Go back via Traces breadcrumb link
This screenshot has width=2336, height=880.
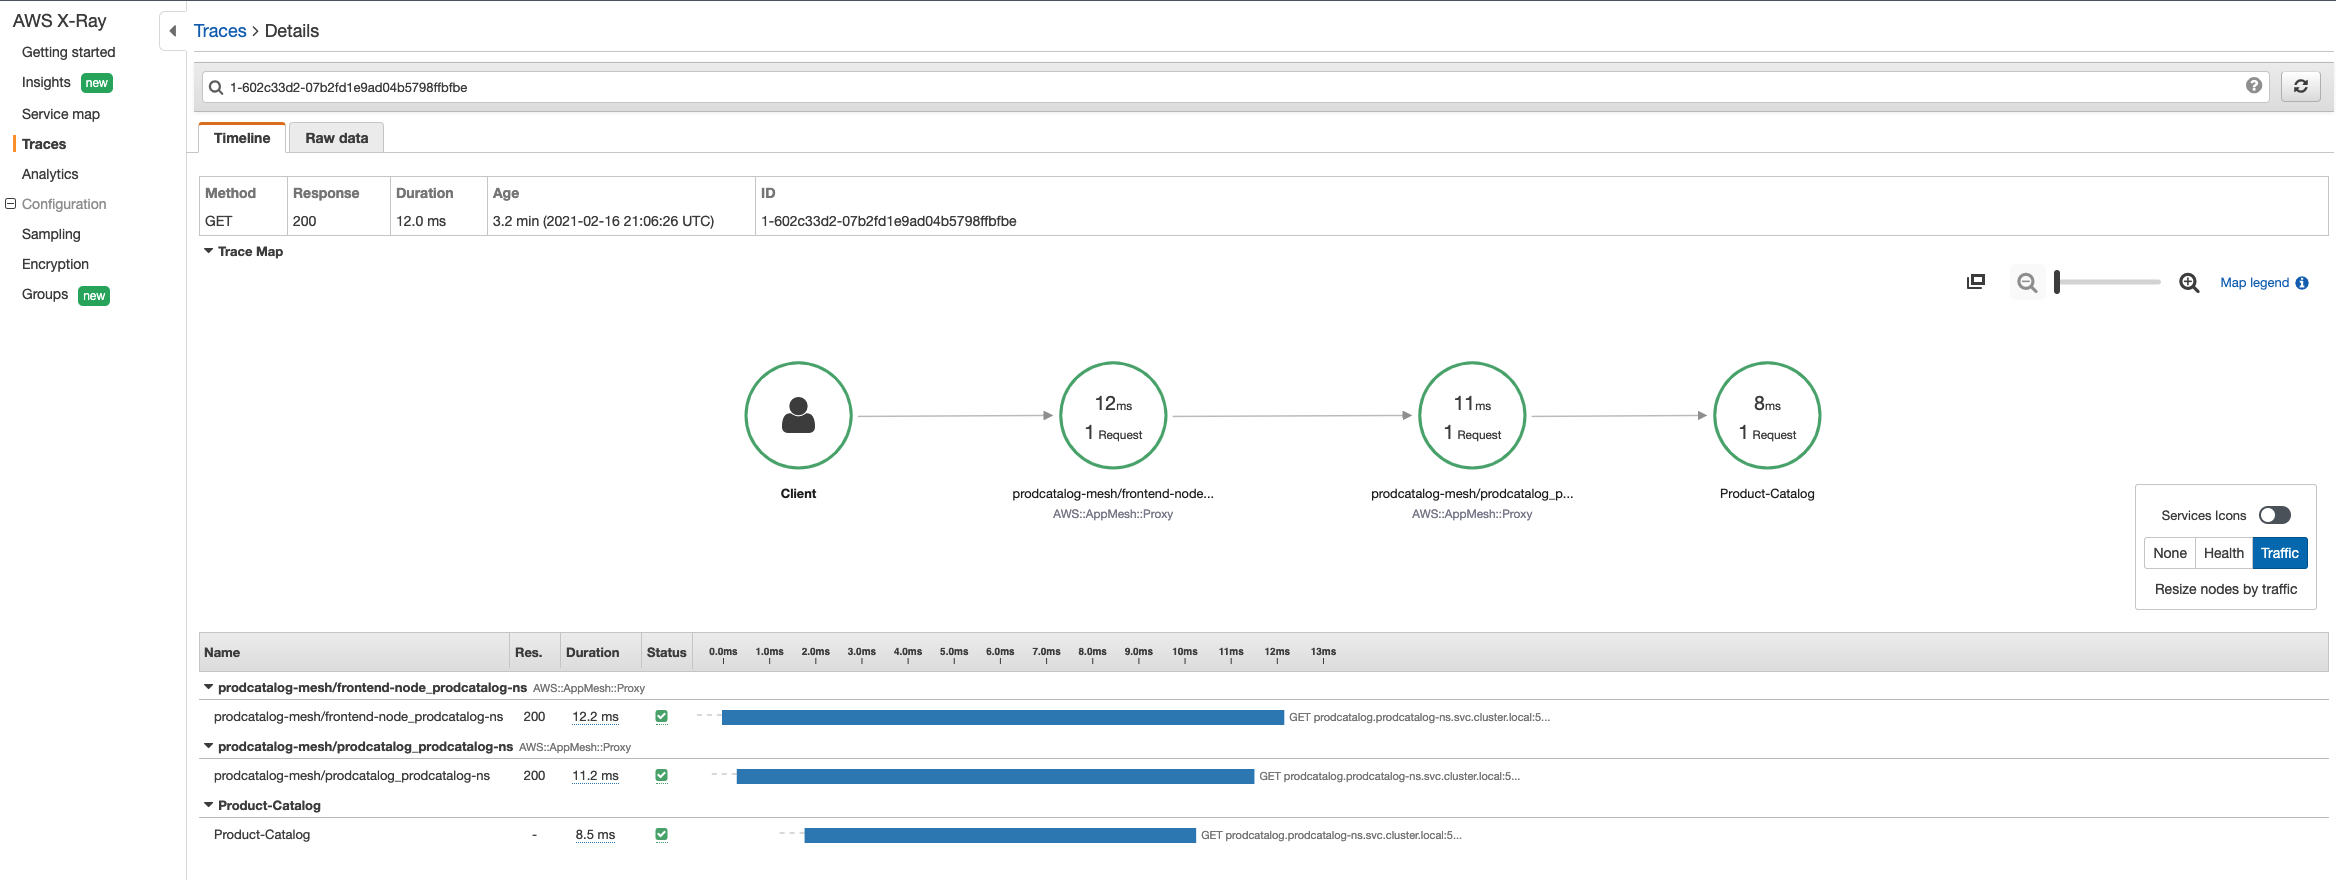220,31
